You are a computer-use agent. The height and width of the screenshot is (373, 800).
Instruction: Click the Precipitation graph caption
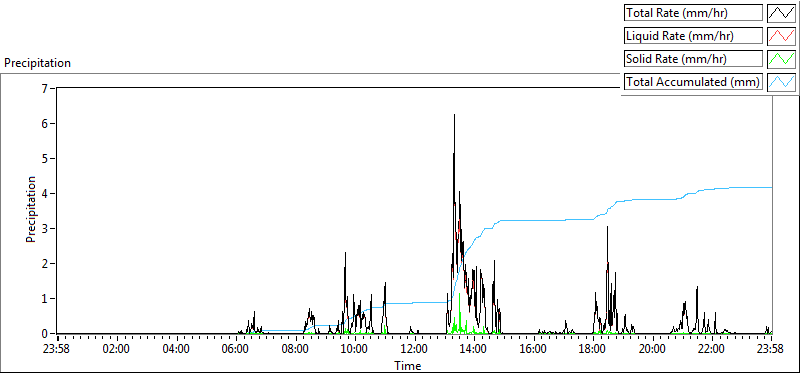coord(38,63)
